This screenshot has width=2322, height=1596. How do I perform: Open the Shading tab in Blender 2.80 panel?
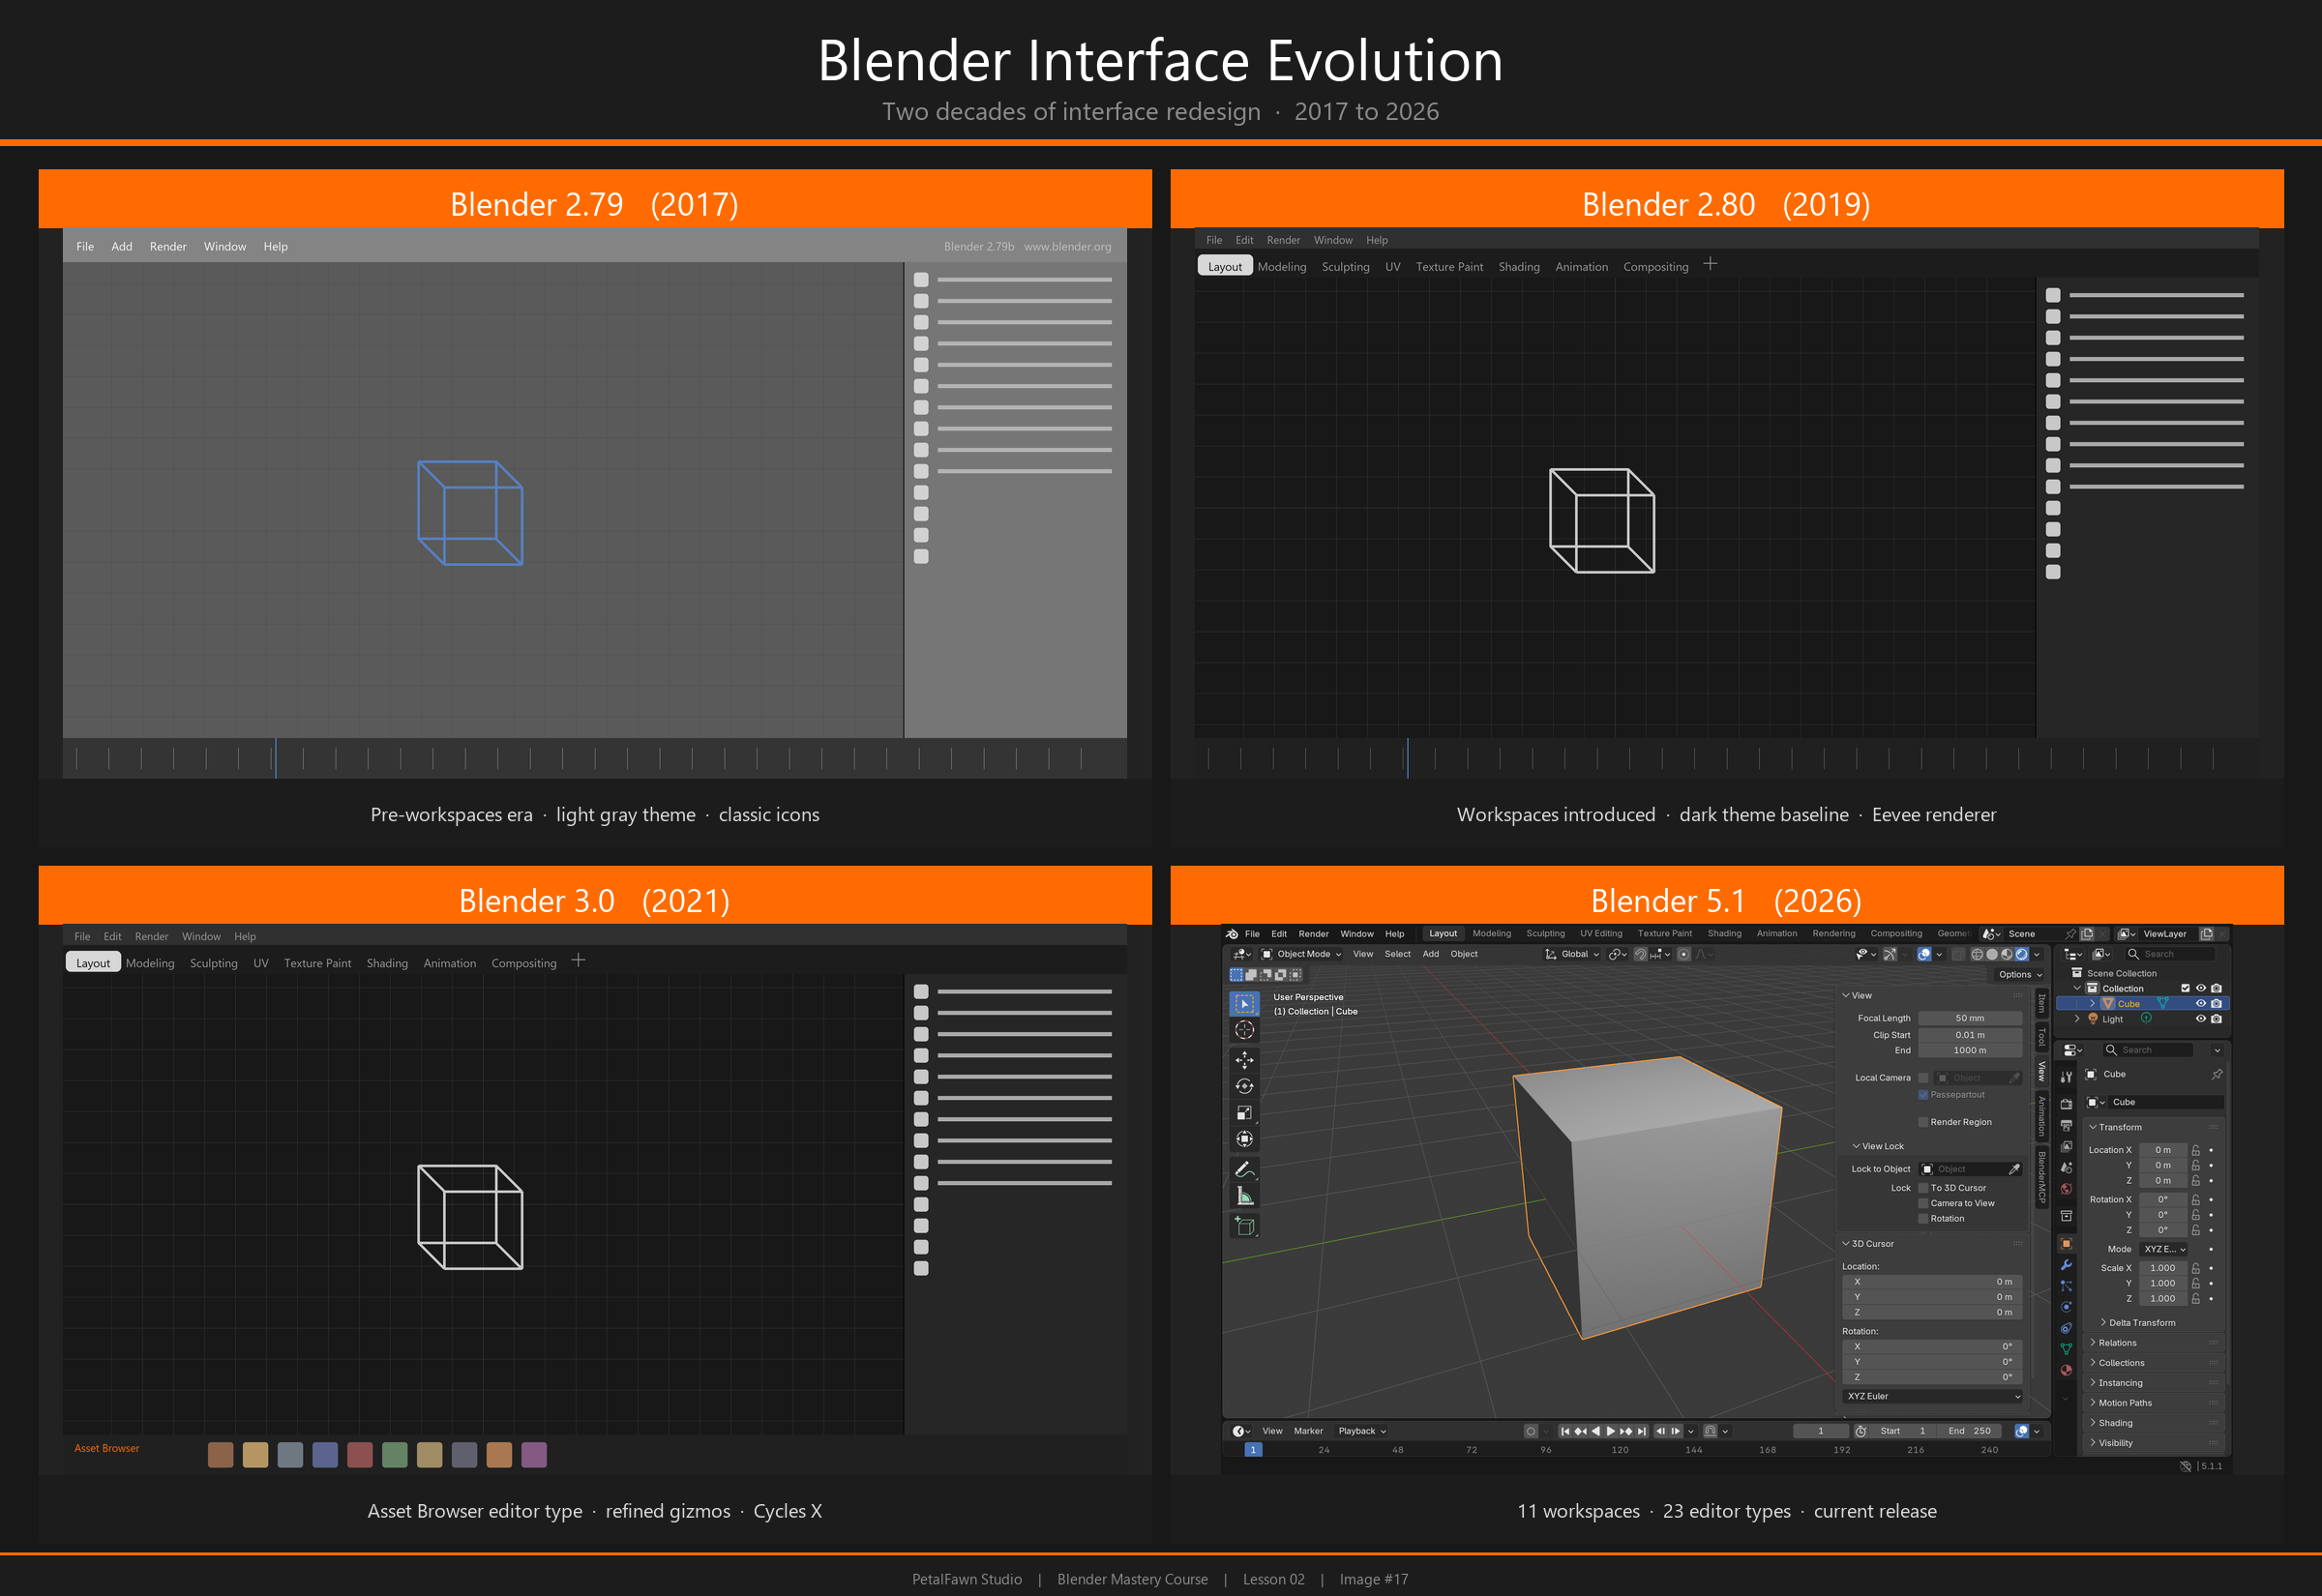pos(1519,267)
